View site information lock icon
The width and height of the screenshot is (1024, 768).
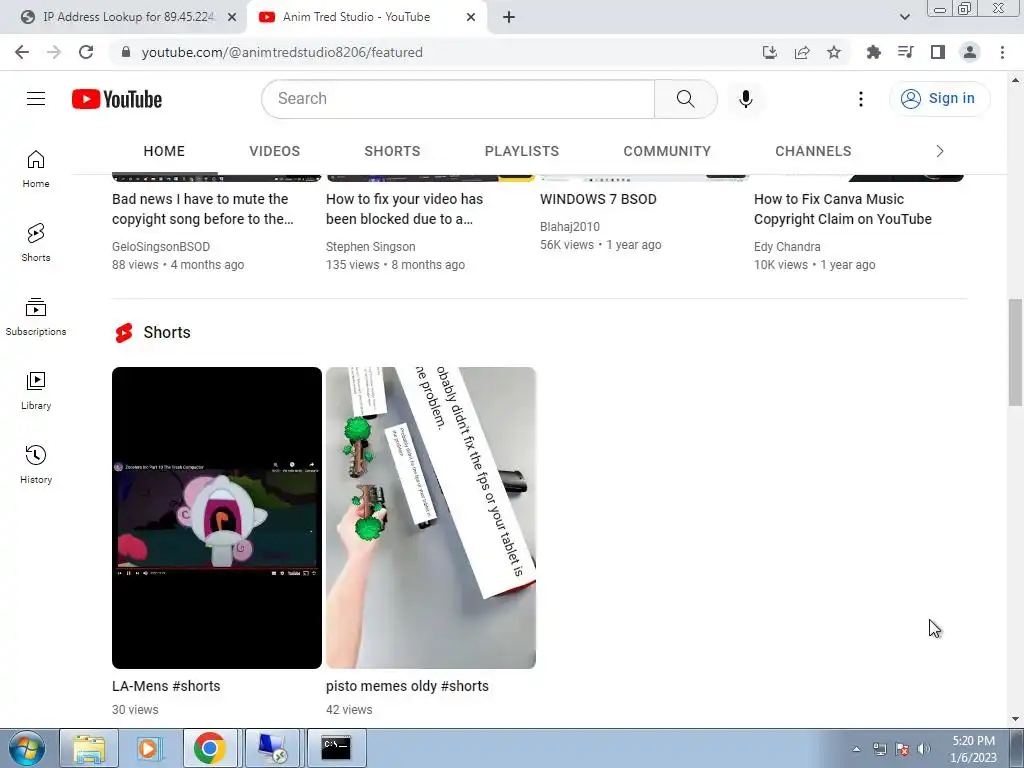click(126, 52)
